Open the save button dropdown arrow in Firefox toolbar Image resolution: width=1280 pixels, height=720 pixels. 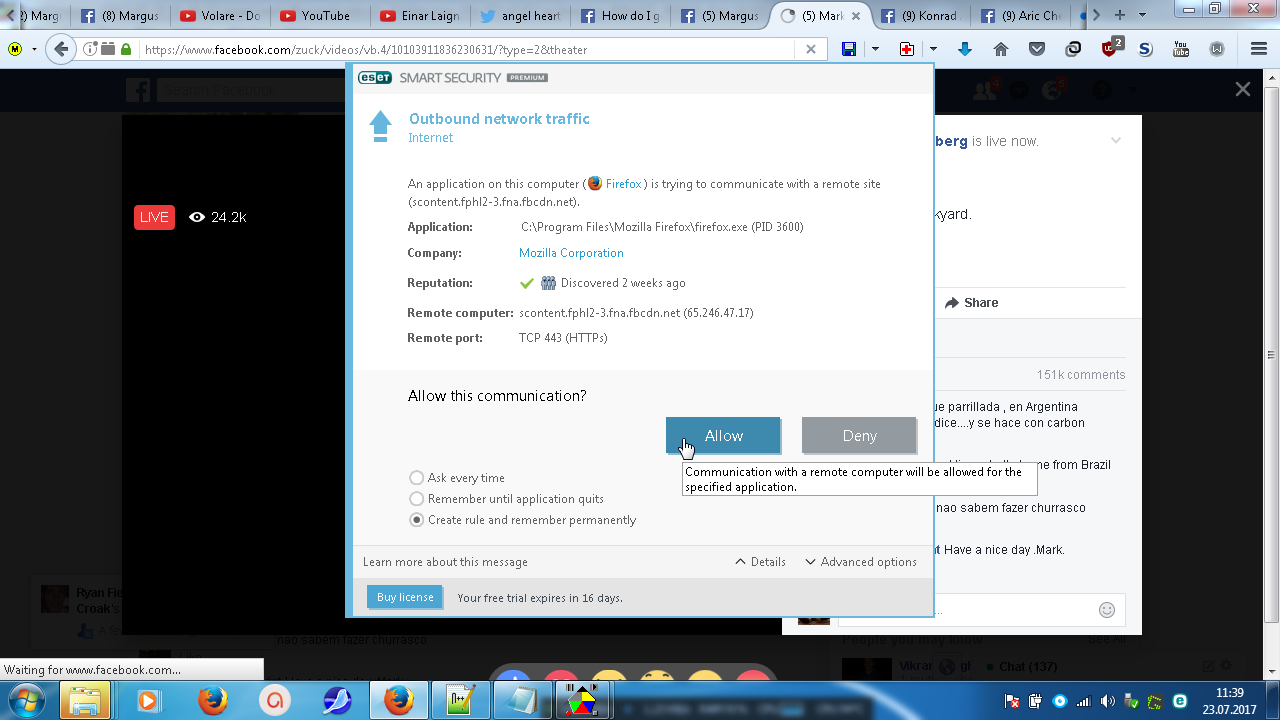coord(875,49)
